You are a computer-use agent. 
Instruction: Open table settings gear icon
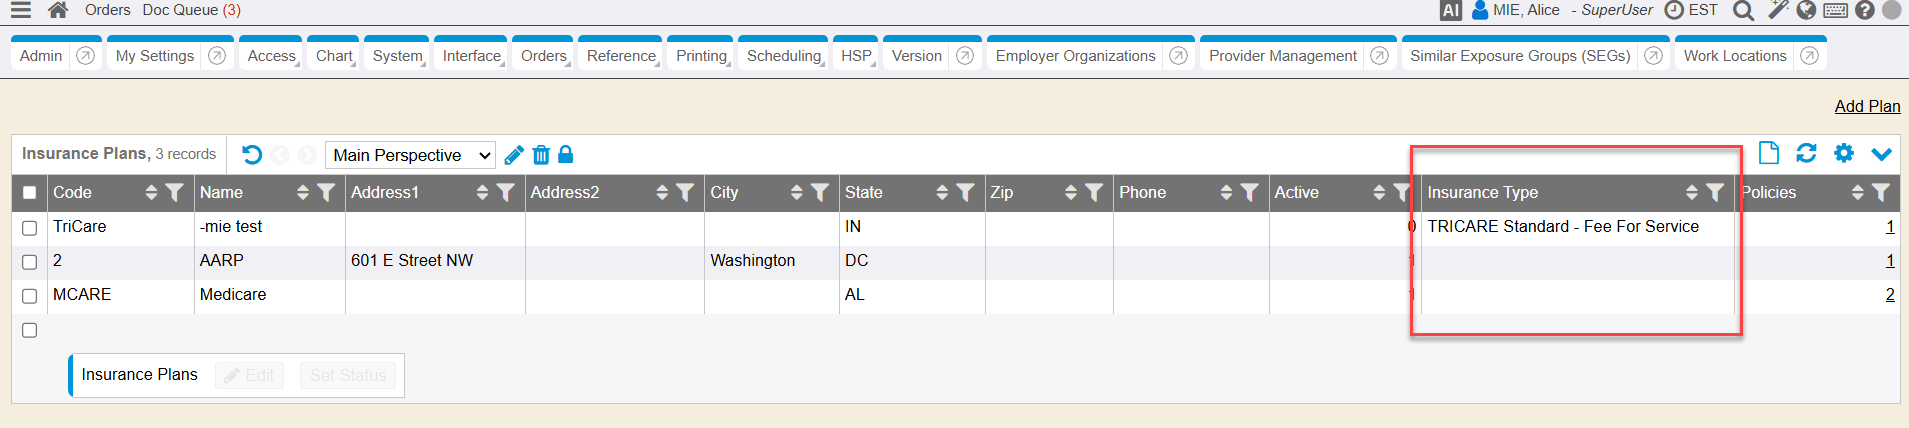[x=1844, y=153]
